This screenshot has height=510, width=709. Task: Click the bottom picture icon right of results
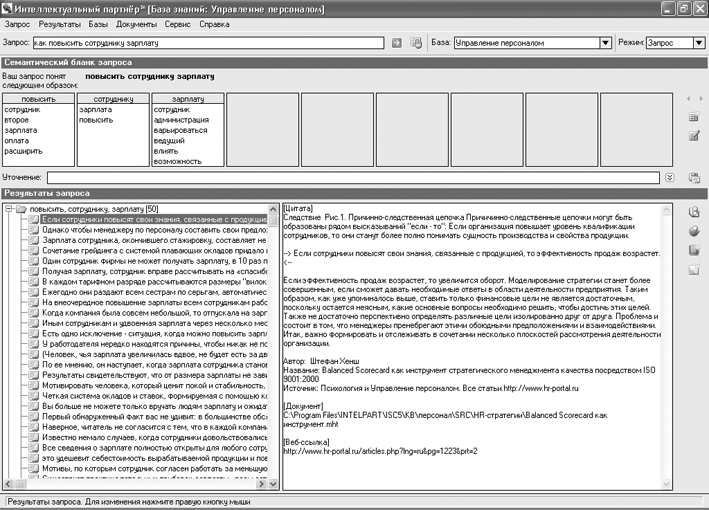(693, 270)
